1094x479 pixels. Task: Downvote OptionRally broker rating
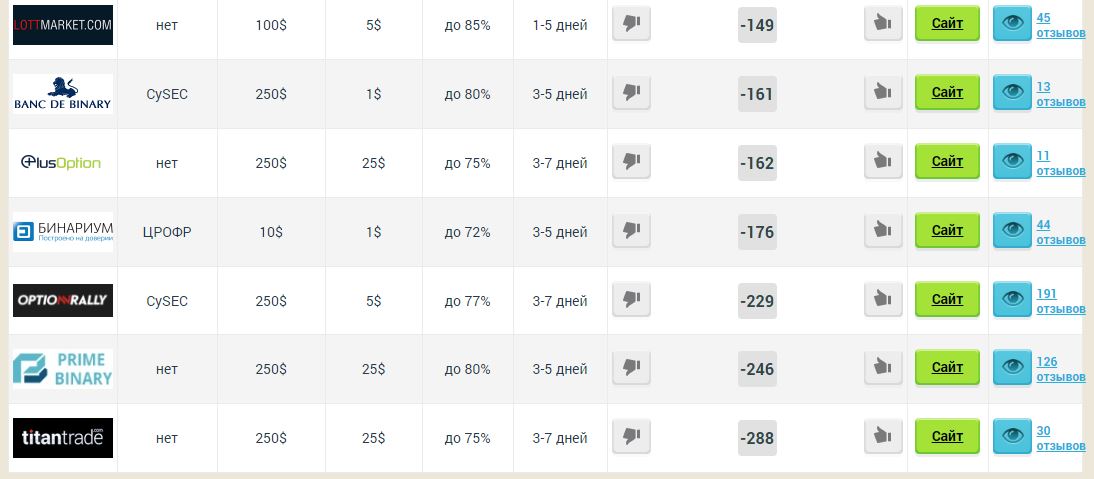pyautogui.click(x=631, y=299)
